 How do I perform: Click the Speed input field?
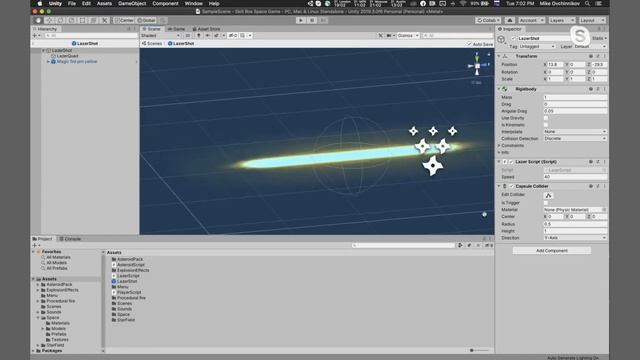(575, 177)
